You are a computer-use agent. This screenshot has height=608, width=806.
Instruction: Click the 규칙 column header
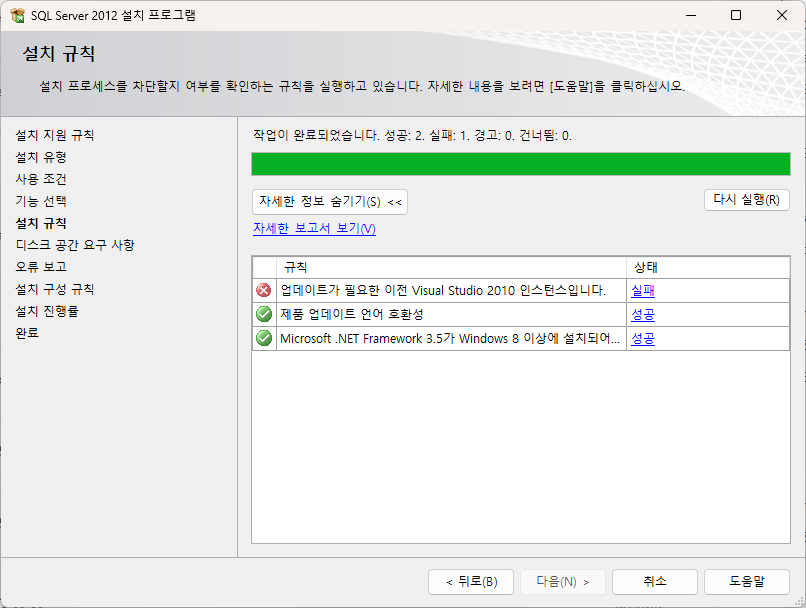tap(451, 267)
